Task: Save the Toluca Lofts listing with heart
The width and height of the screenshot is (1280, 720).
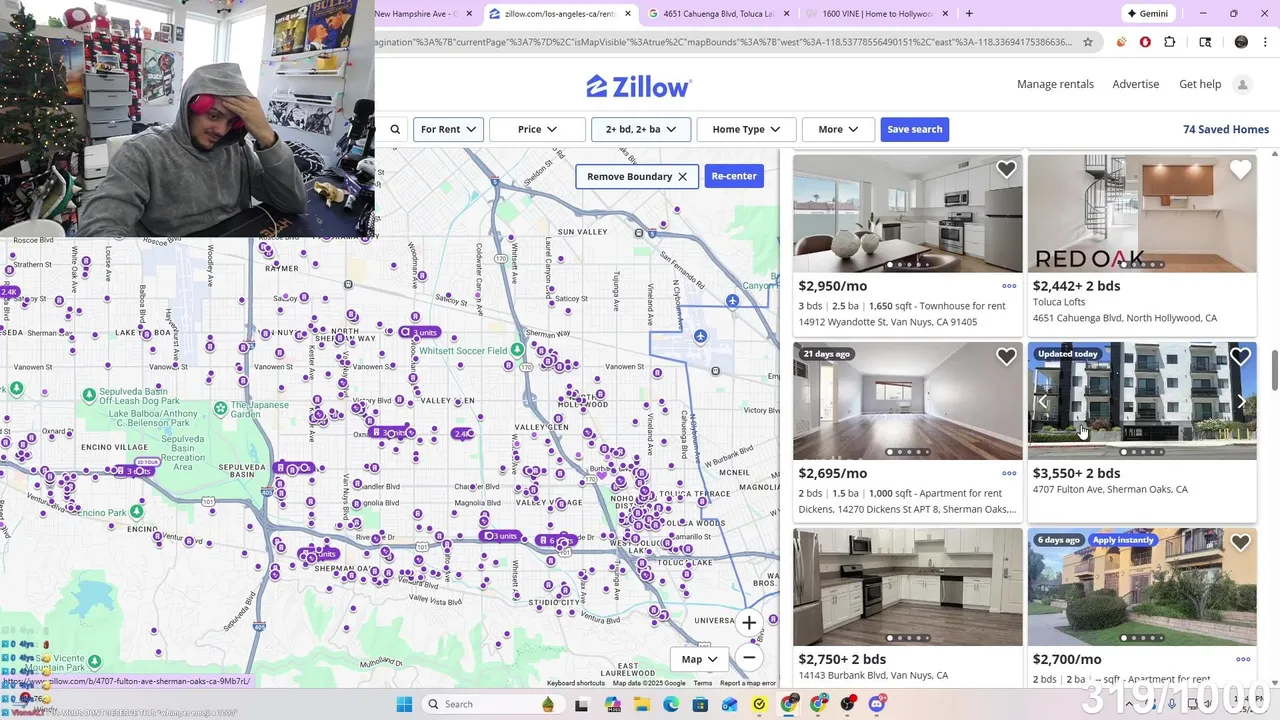Action: tap(1240, 170)
